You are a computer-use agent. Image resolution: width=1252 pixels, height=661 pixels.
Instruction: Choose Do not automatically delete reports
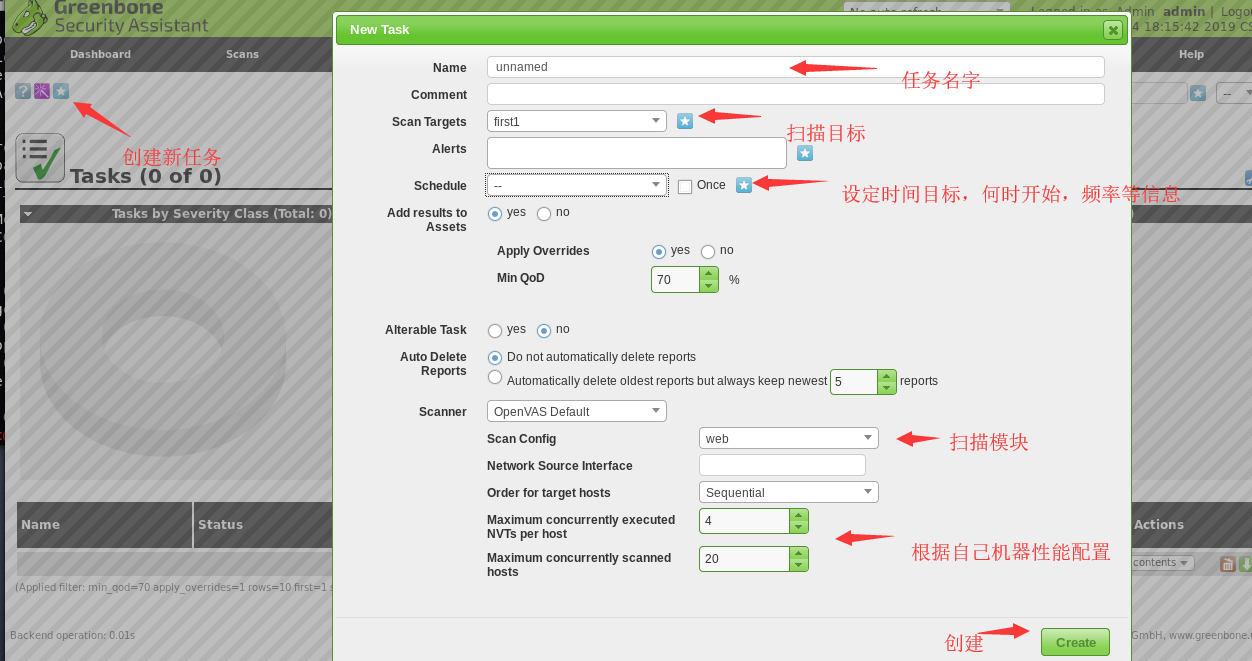(495, 357)
